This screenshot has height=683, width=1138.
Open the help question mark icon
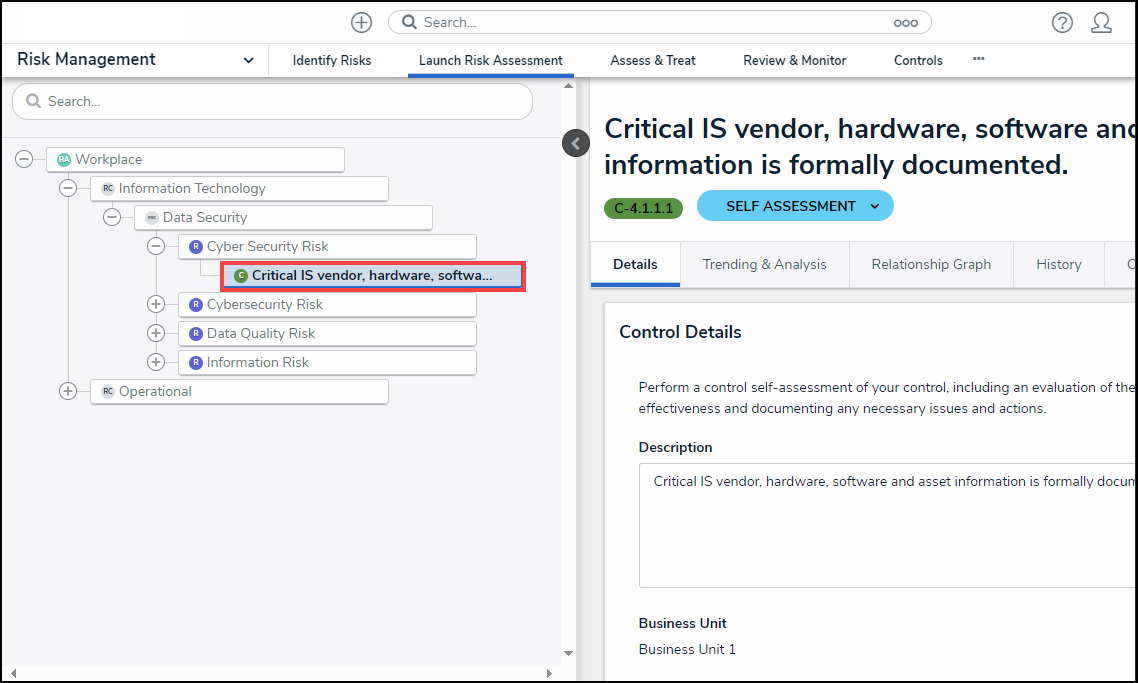[x=1062, y=22]
